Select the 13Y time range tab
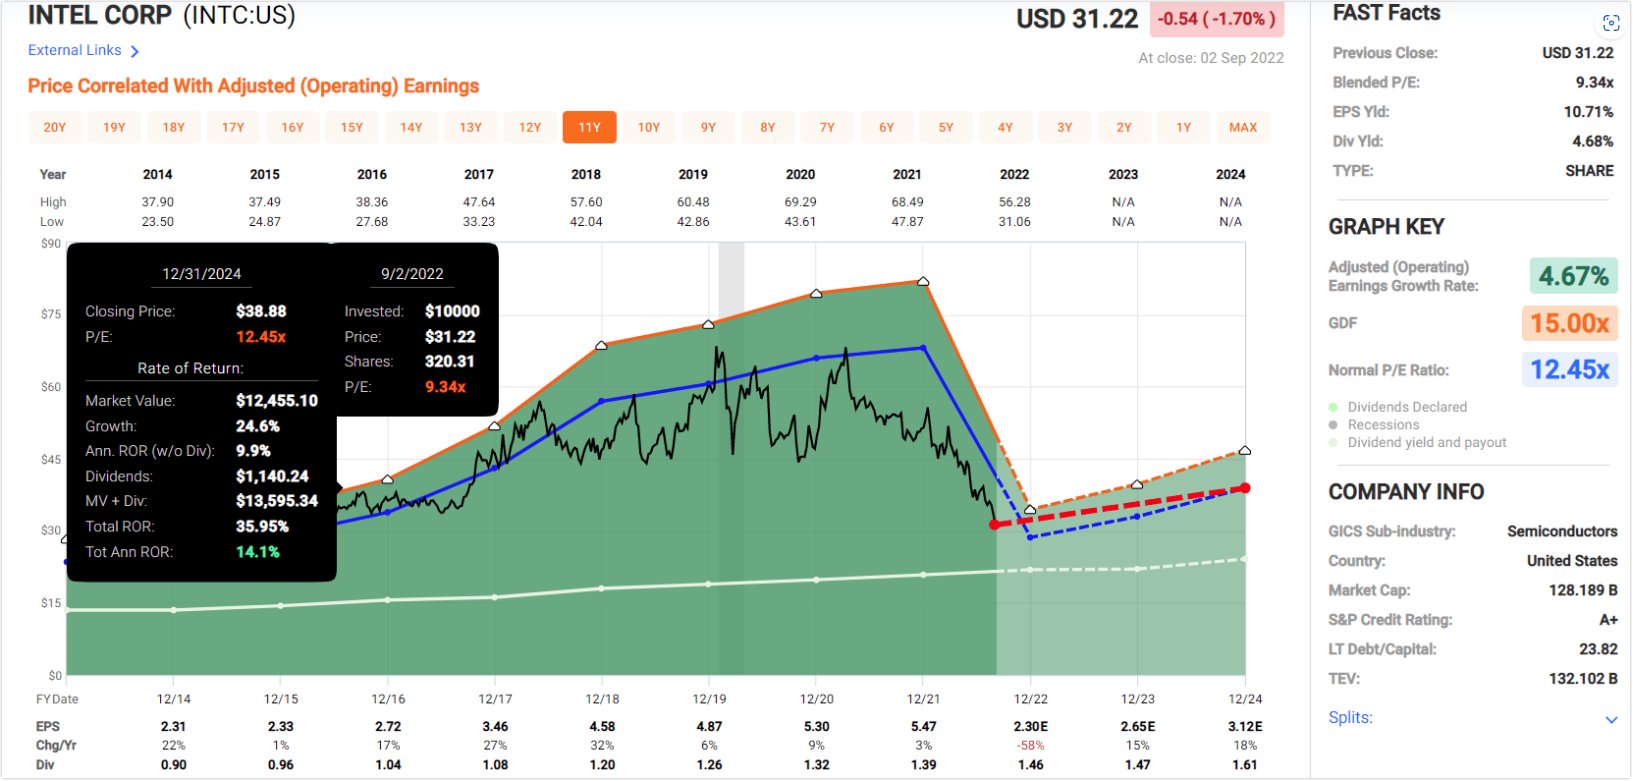 click(x=471, y=127)
